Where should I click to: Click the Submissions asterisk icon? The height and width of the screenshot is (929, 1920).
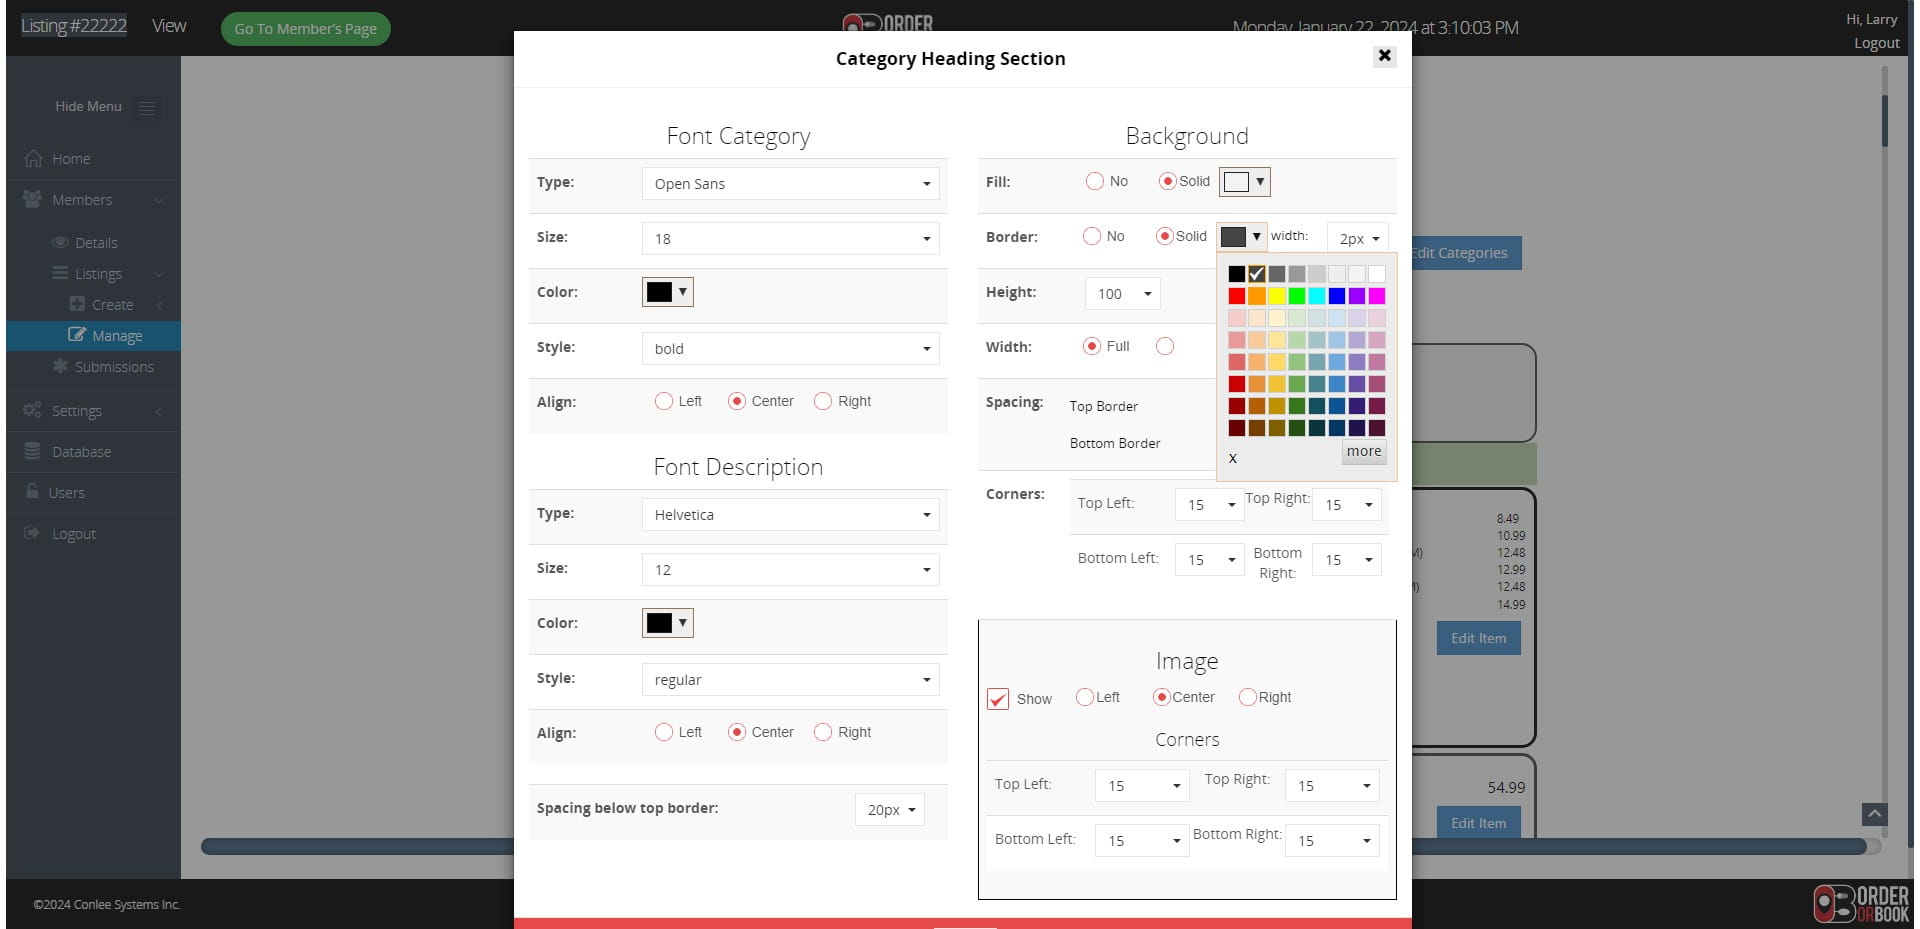pyautogui.click(x=60, y=367)
